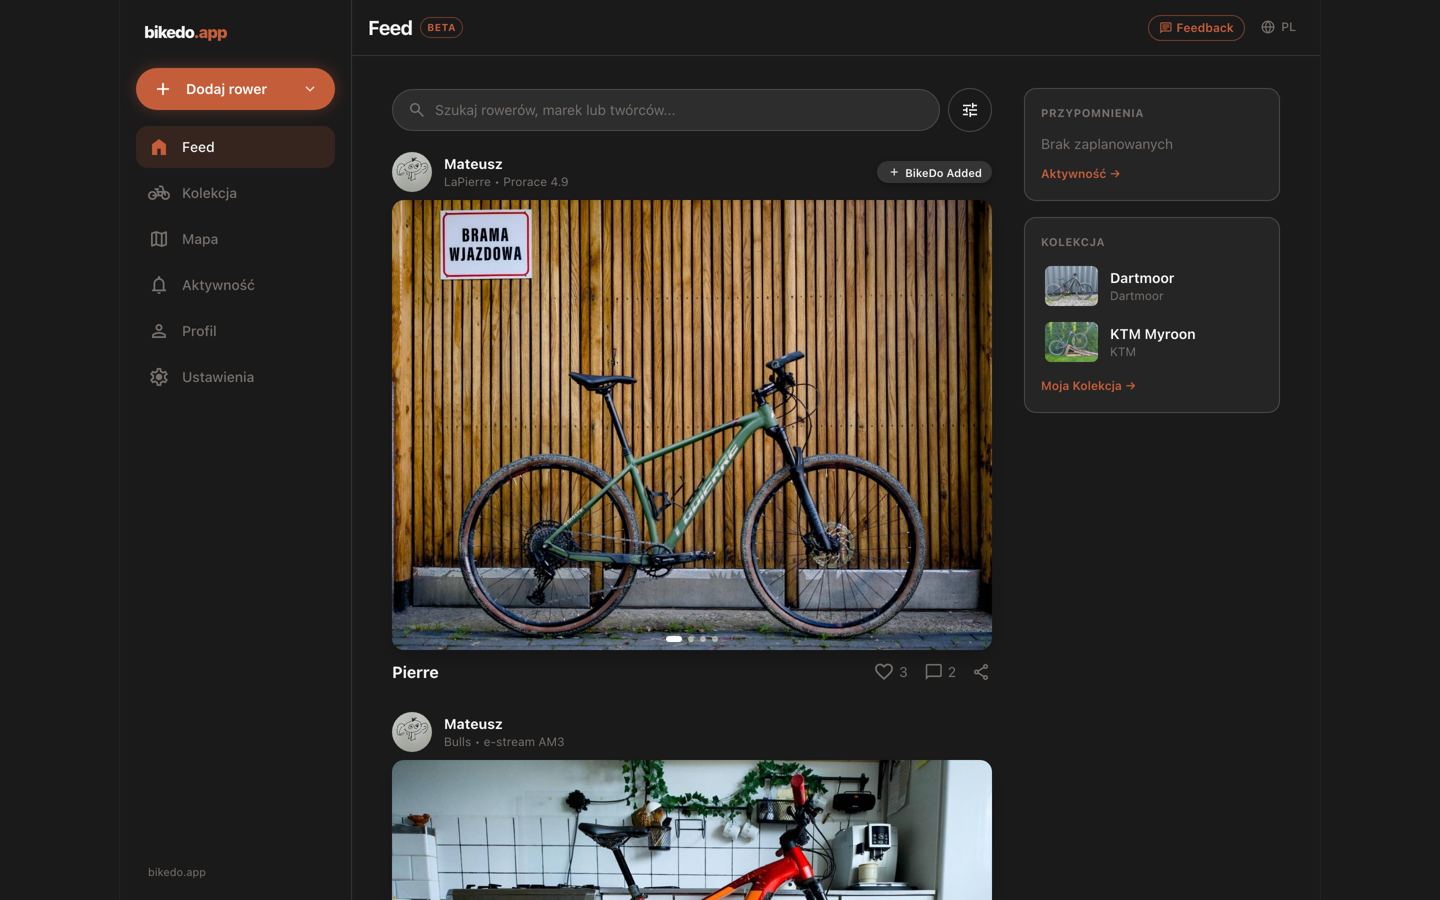The image size is (1440, 900).
Task: Click the Feedback button
Action: (1196, 28)
